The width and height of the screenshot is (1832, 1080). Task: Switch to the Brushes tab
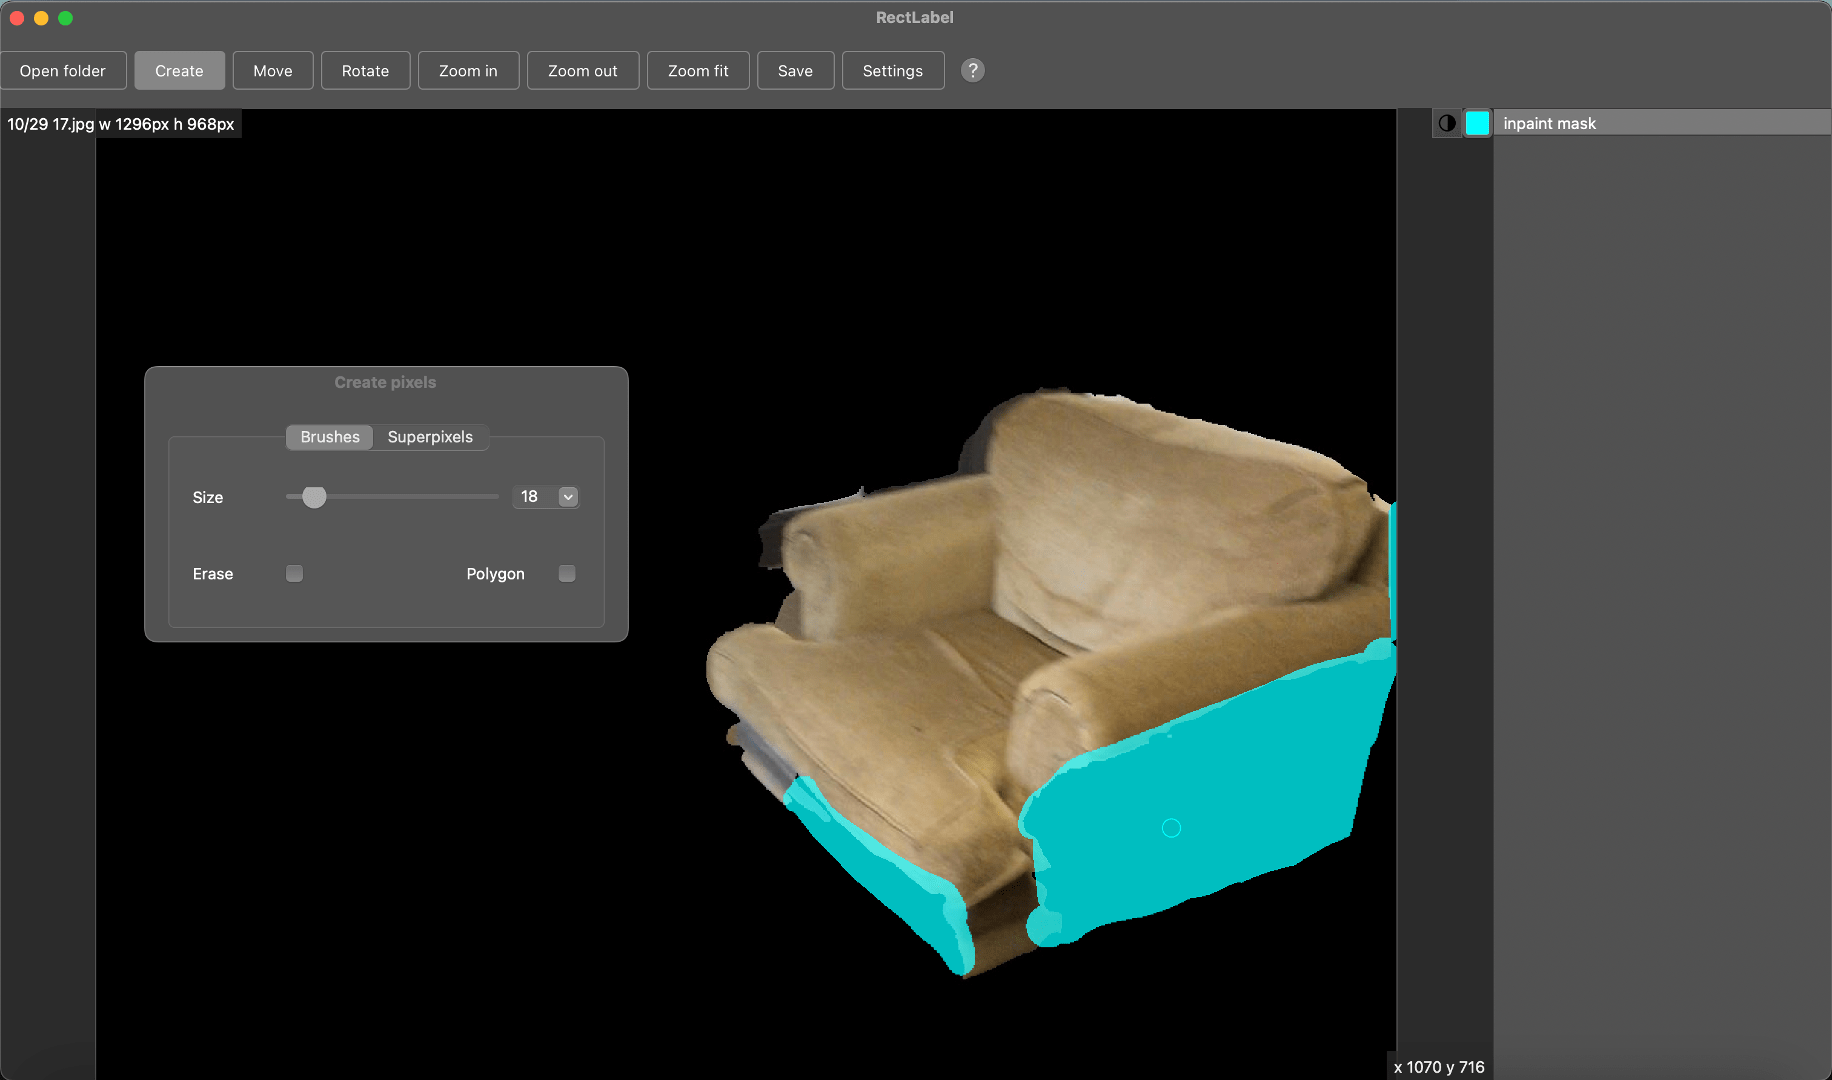click(x=330, y=437)
